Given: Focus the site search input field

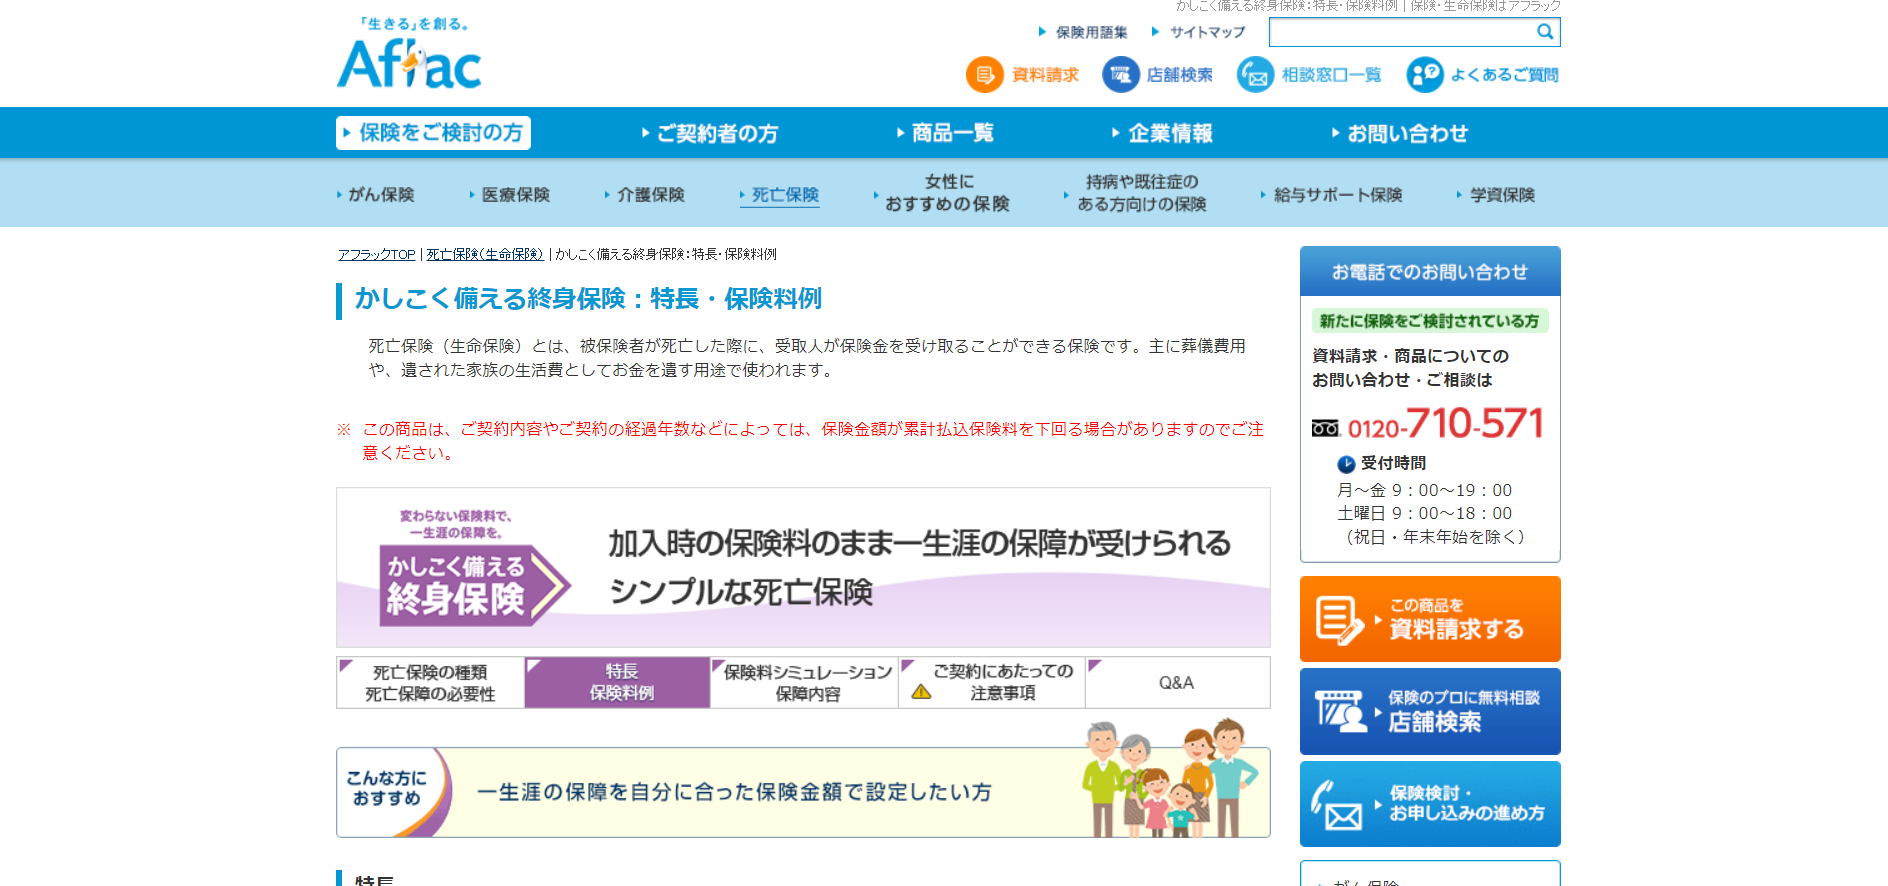Looking at the screenshot, I should (1402, 32).
